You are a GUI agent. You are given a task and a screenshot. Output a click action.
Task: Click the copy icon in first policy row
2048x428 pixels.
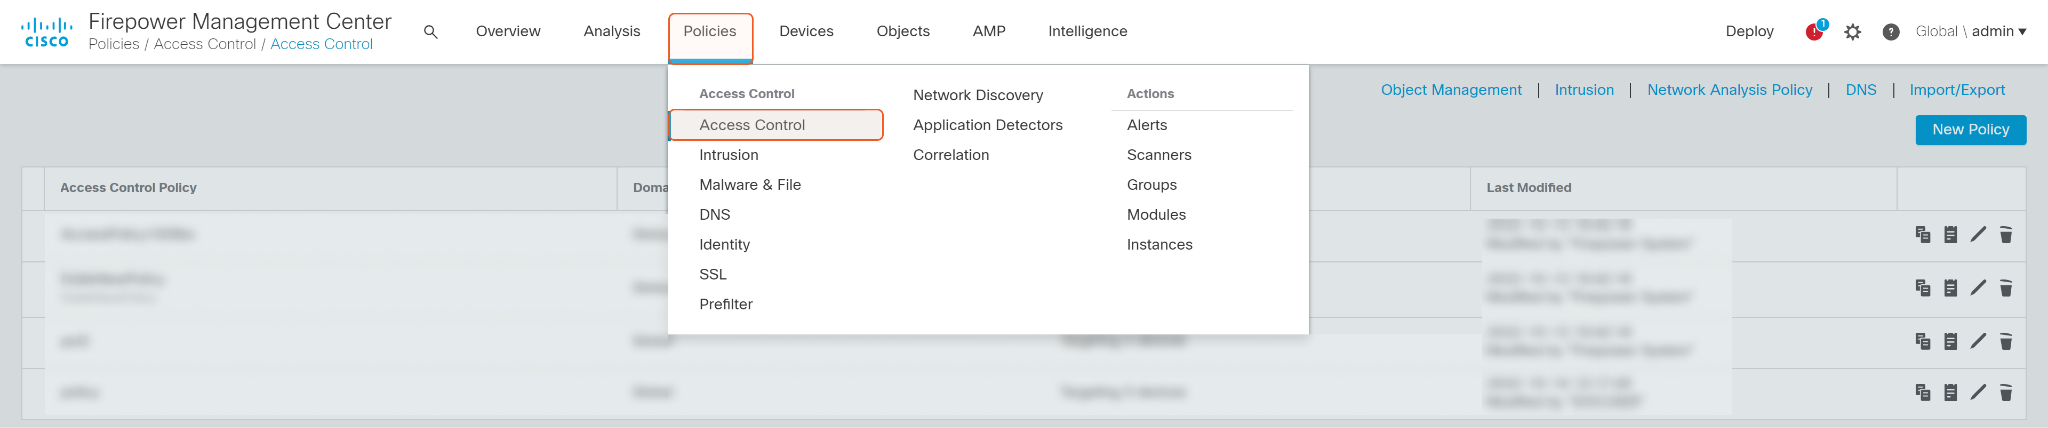(1923, 235)
